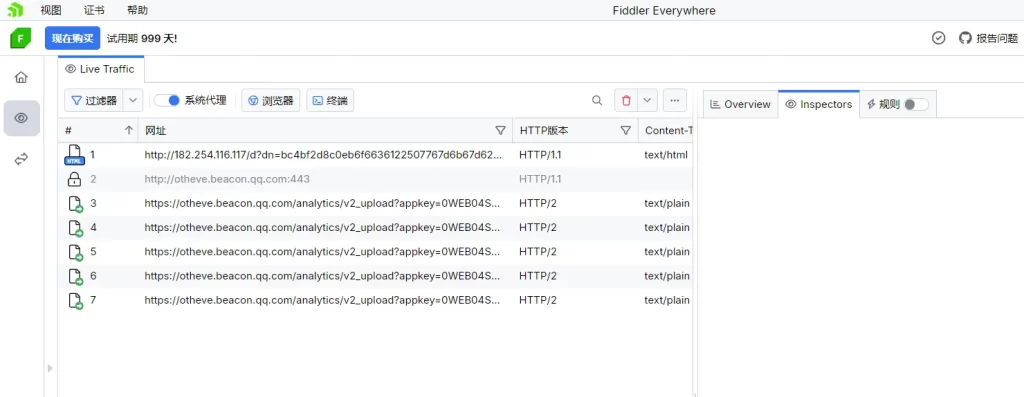Screen dimensions: 1024x397
Task: Click the search magnifier icon
Action: pyautogui.click(x=597, y=101)
